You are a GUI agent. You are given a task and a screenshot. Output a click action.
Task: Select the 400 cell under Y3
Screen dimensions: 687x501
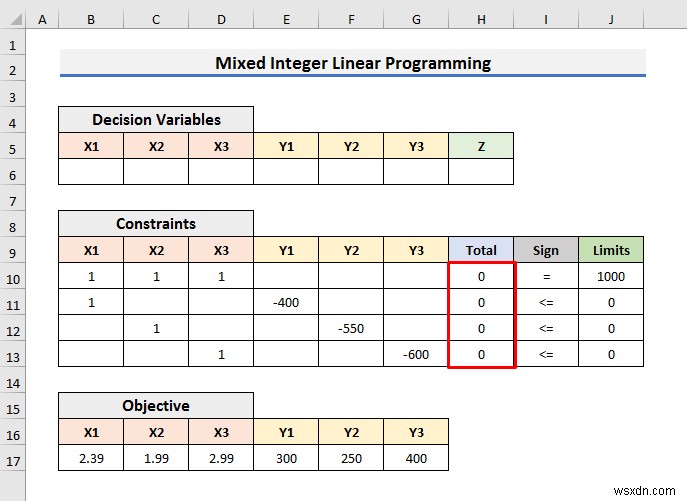[416, 458]
